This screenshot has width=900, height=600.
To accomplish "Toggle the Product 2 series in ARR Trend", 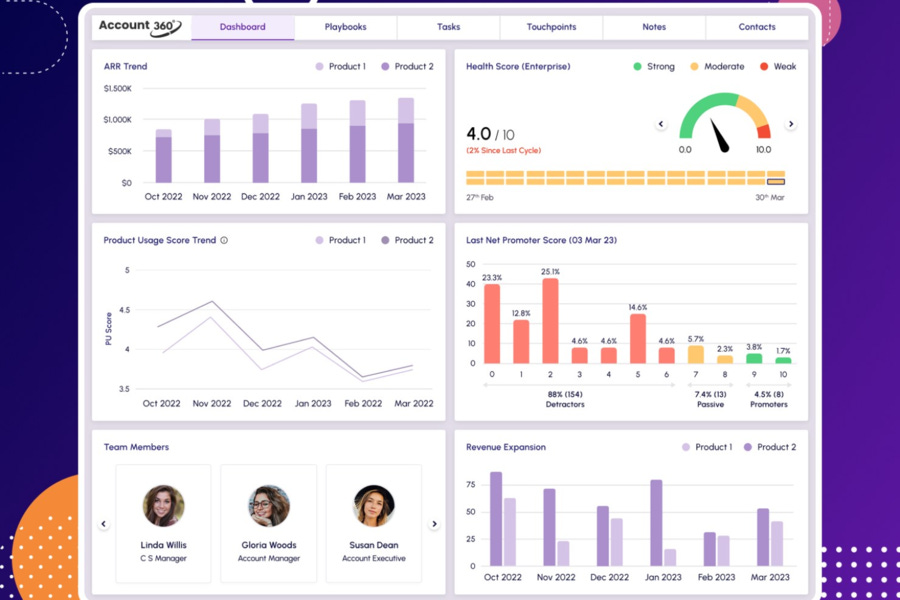I will [385, 66].
